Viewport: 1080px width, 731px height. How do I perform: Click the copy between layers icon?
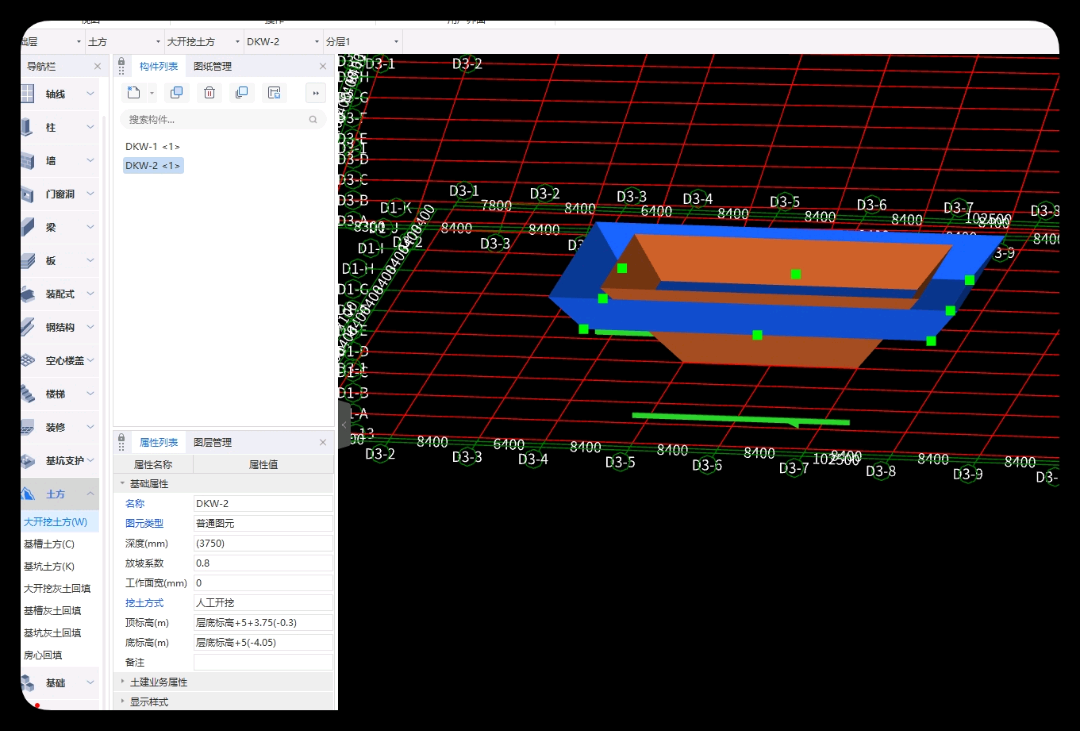point(242,93)
